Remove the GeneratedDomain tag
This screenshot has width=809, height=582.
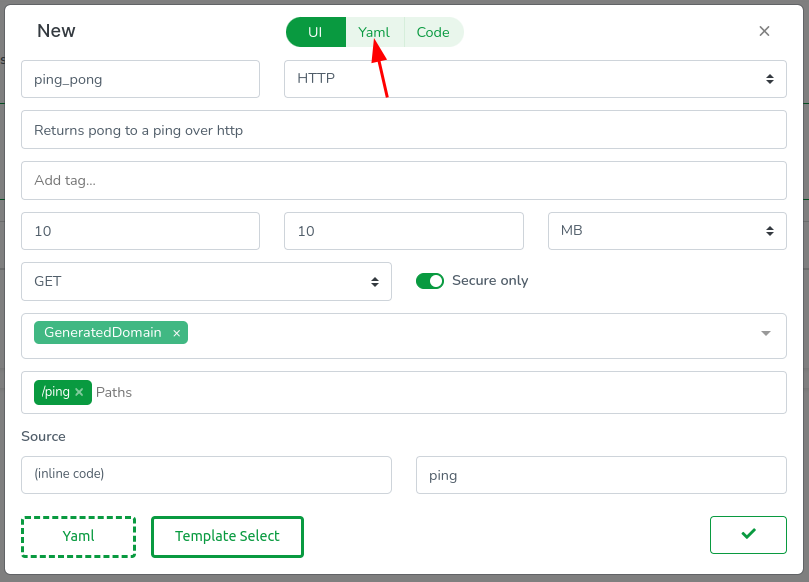[x=177, y=333]
